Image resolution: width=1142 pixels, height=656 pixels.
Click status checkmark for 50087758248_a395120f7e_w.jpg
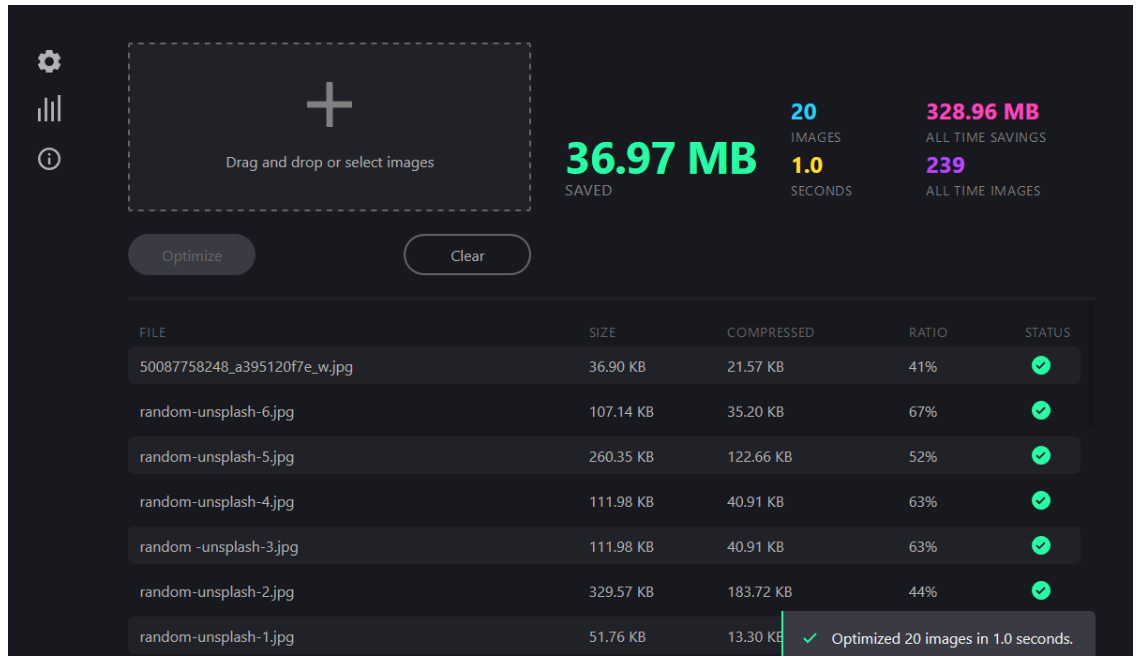click(1041, 365)
